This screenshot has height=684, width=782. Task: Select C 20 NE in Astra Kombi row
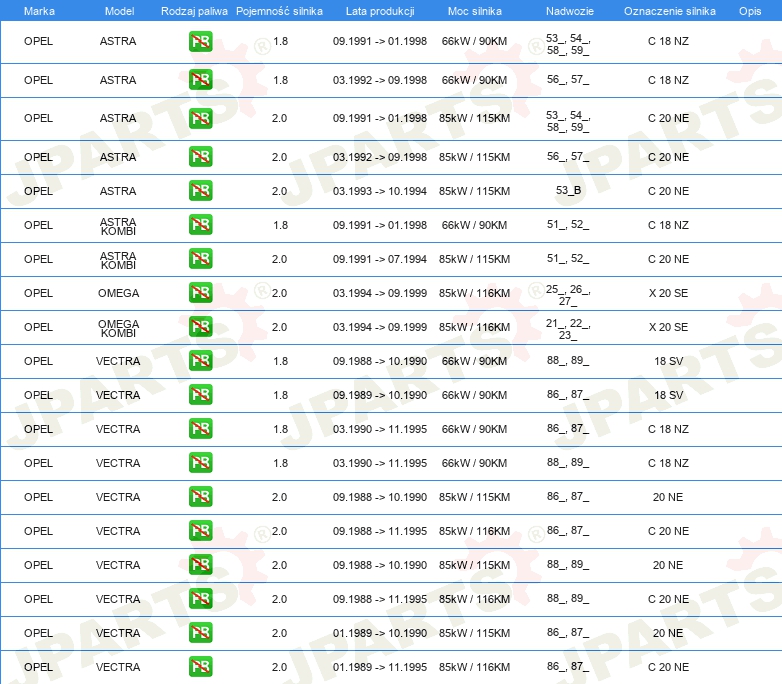668,259
